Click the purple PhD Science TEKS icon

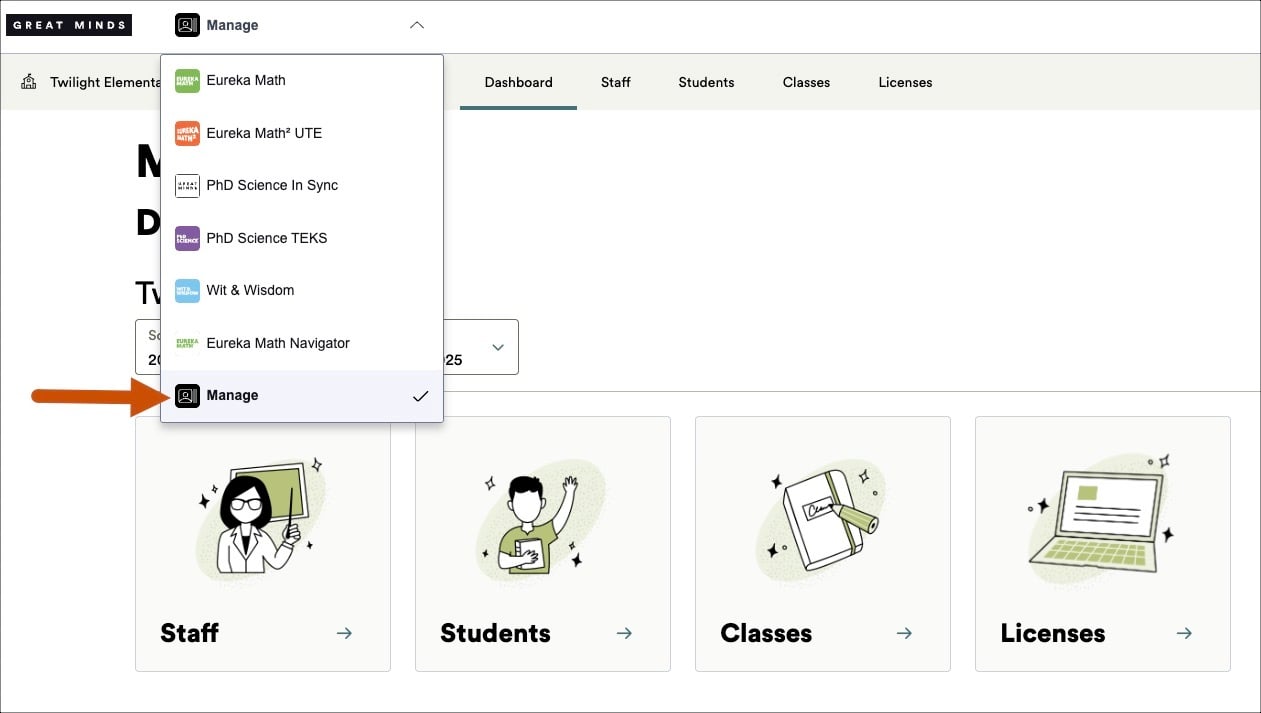pos(187,238)
